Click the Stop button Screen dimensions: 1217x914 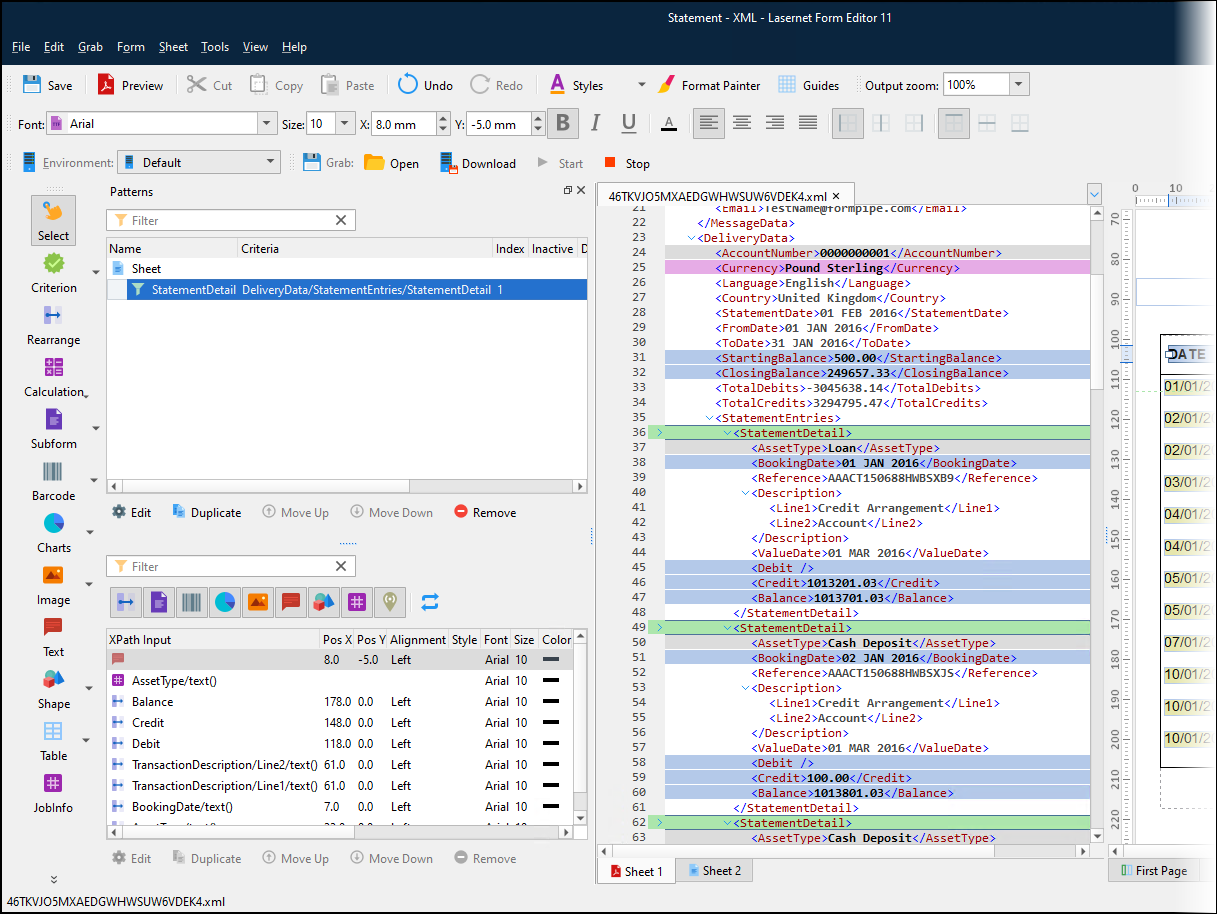[x=627, y=163]
